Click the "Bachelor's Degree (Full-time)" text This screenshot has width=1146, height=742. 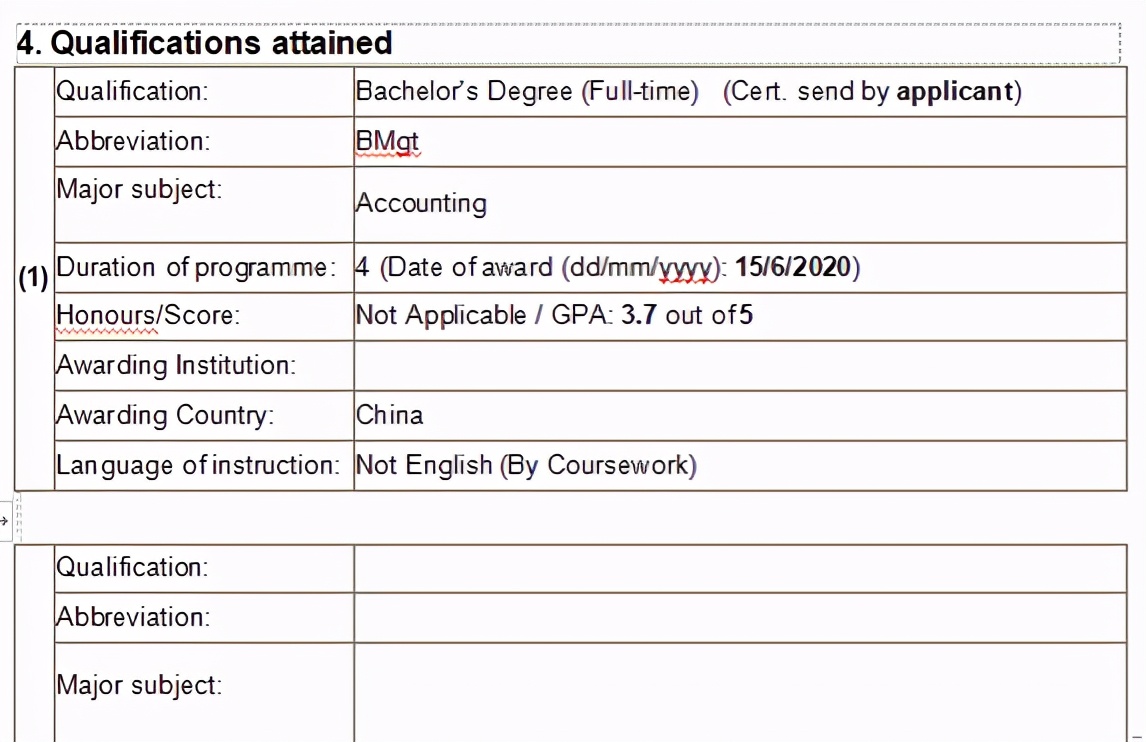[x=527, y=92]
